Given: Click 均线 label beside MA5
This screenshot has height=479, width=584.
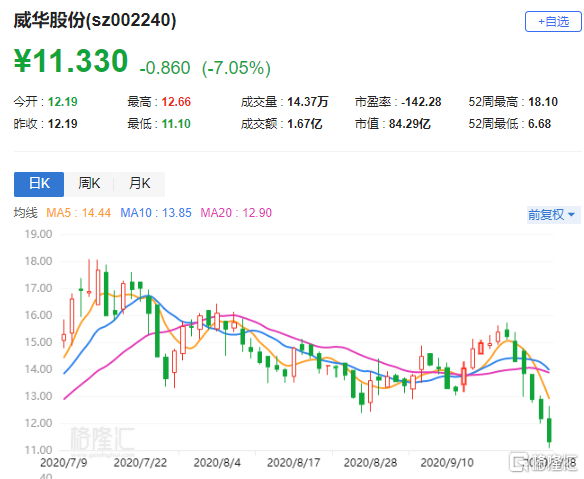Looking at the screenshot, I should click(26, 213).
